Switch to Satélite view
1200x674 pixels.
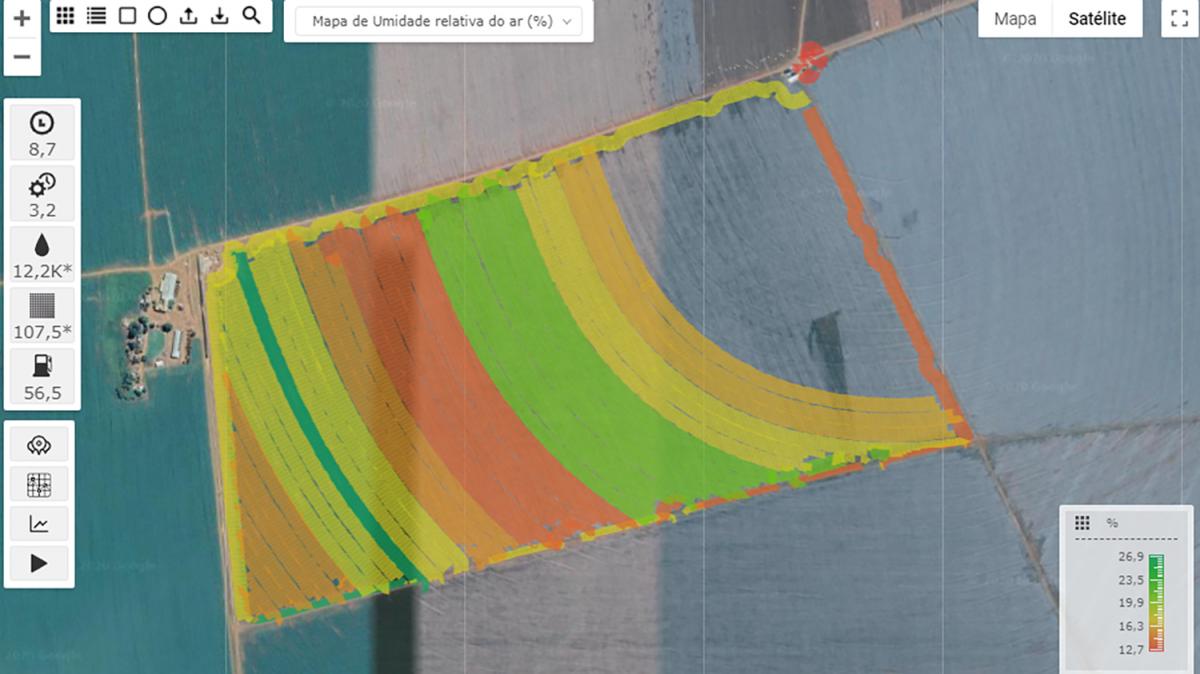(x=1097, y=19)
